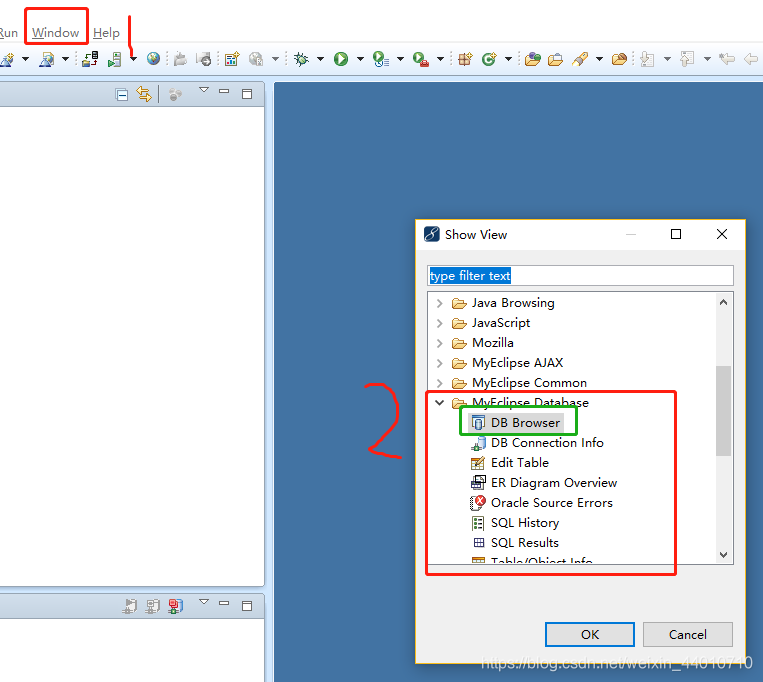This screenshot has height=682, width=763.
Task: Click the open task folder icon
Action: coord(555,59)
